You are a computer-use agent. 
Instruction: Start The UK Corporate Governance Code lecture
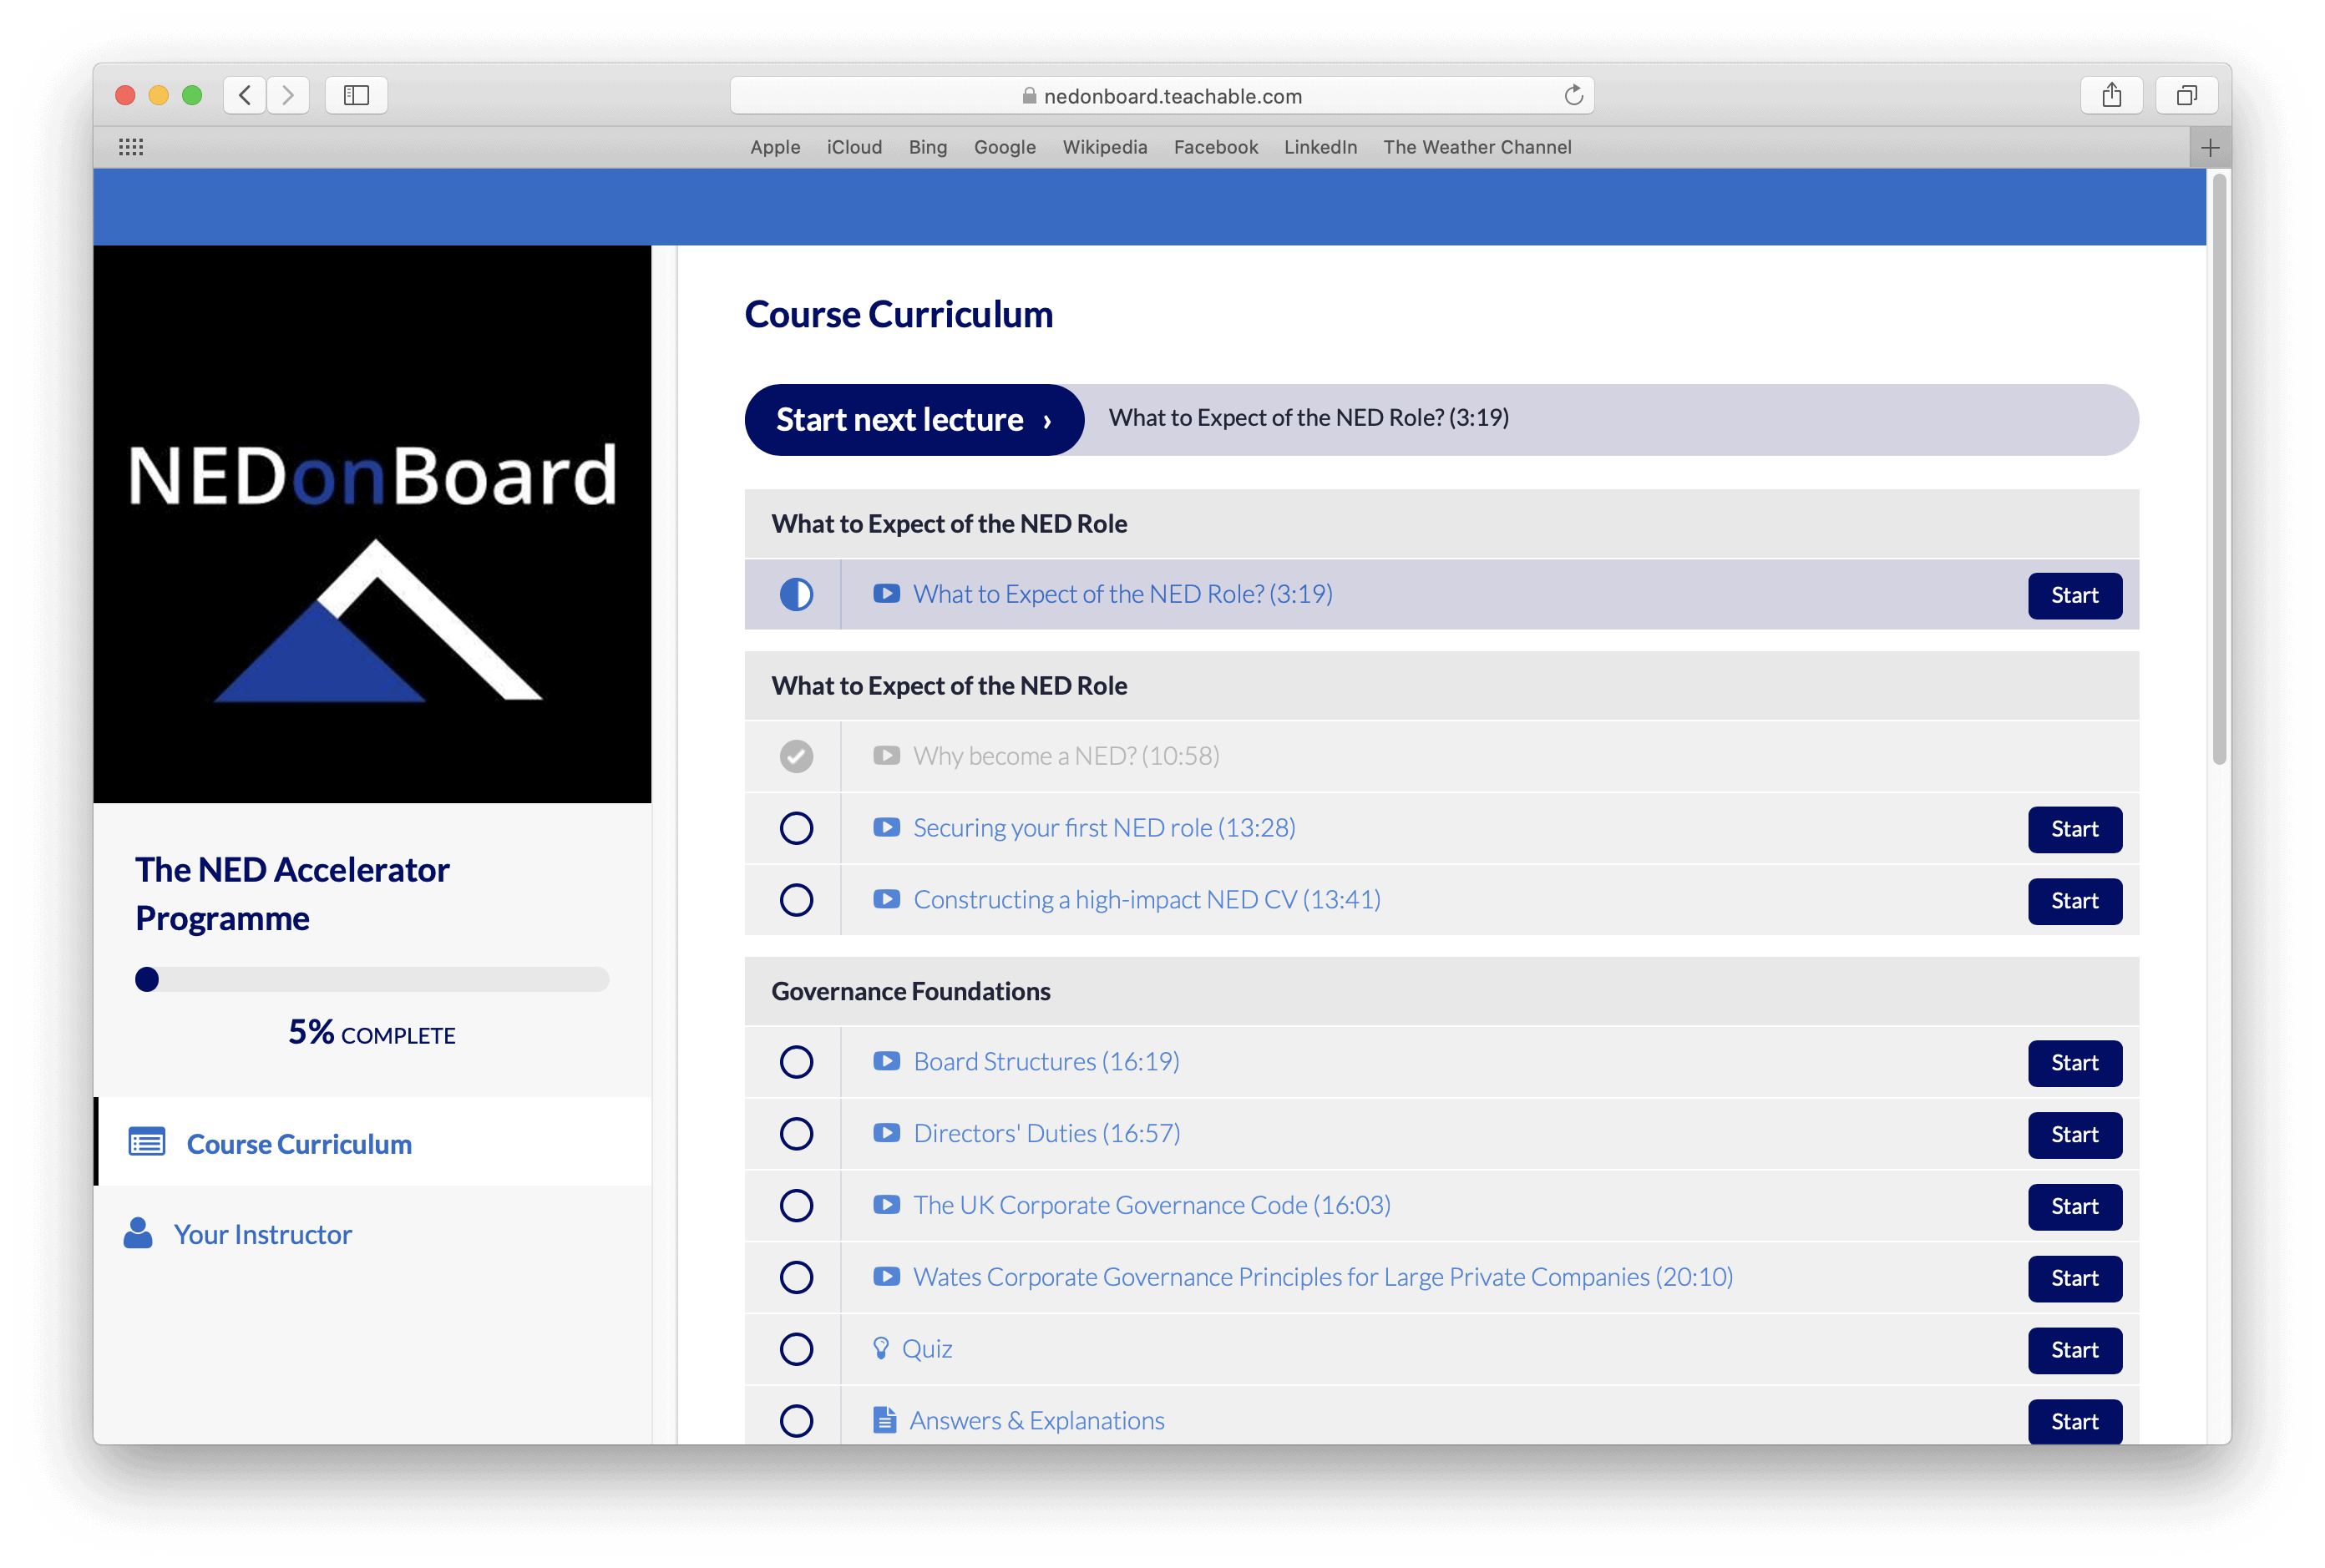[2074, 1207]
